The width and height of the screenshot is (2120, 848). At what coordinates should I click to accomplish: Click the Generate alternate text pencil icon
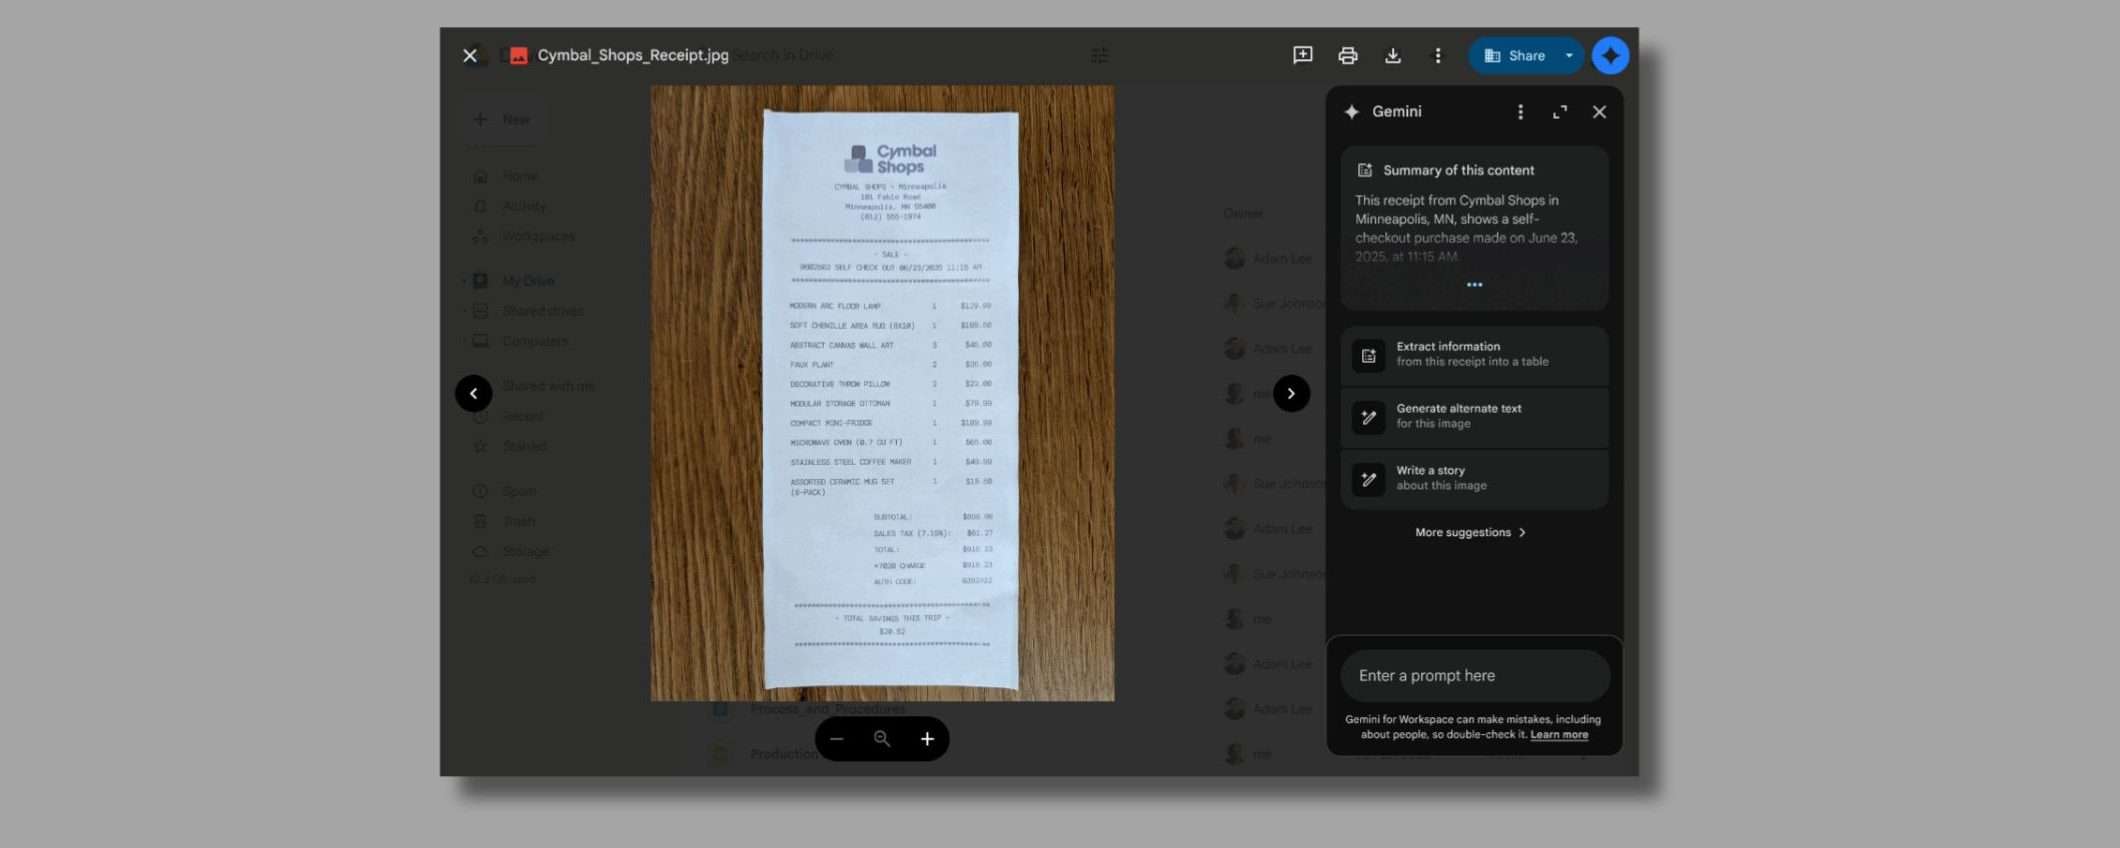click(x=1369, y=417)
